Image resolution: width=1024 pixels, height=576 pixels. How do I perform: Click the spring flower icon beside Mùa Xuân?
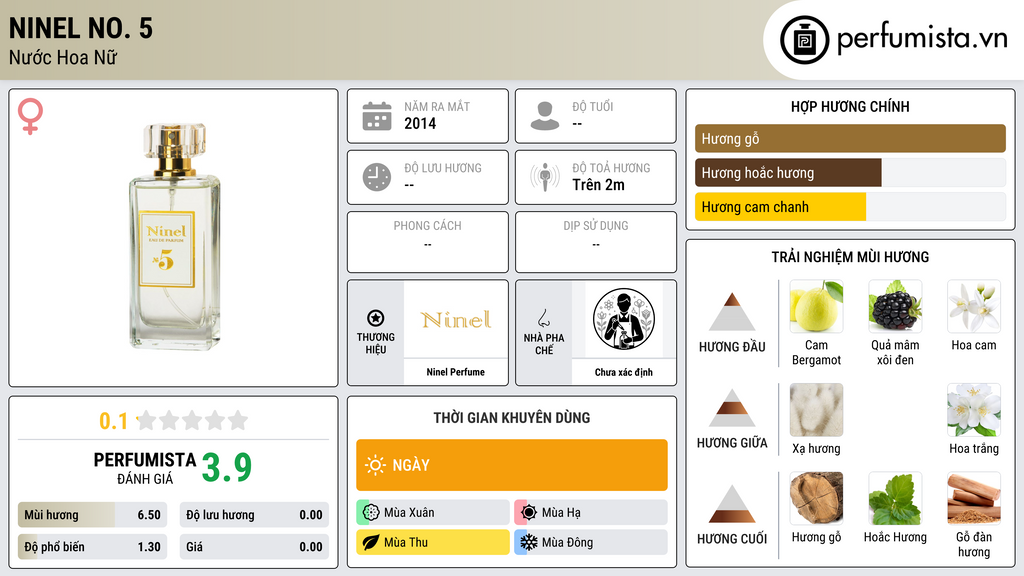pos(371,513)
